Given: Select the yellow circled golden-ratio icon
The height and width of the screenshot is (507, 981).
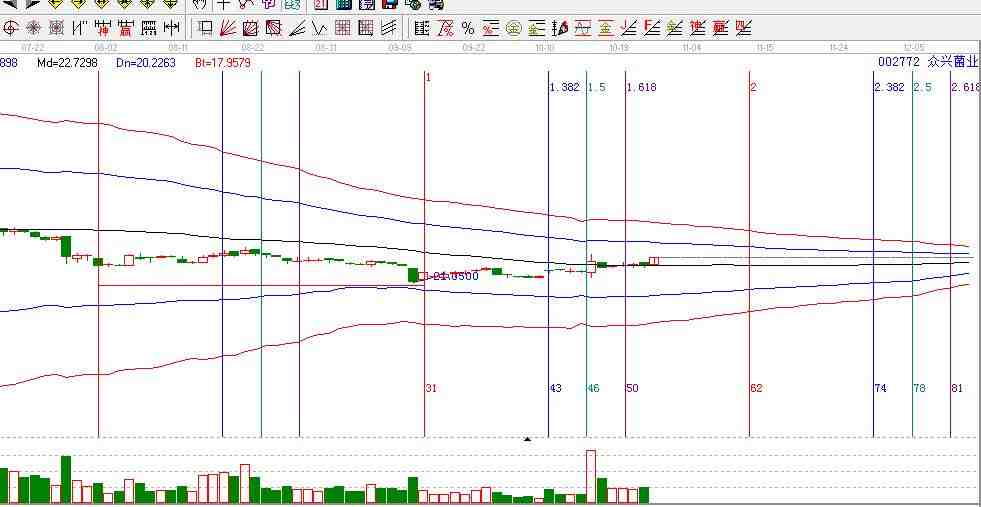Looking at the screenshot, I should 513,28.
